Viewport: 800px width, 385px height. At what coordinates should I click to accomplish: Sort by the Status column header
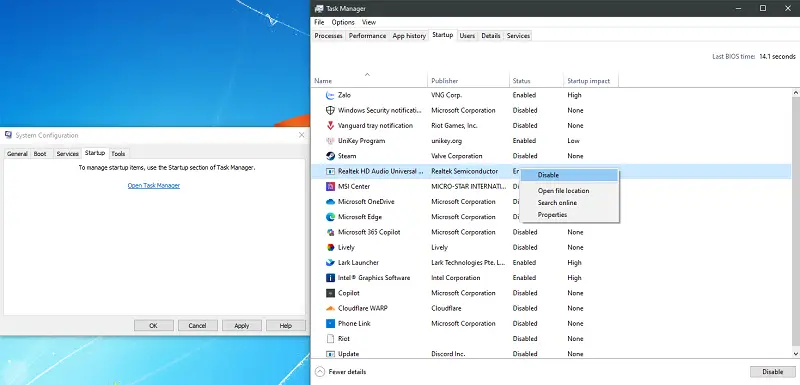[x=537, y=81]
